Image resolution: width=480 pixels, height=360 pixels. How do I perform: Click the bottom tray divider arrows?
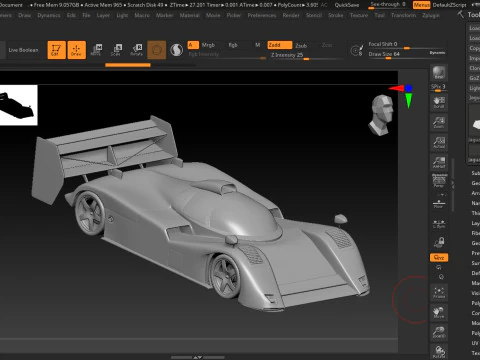(198, 357)
